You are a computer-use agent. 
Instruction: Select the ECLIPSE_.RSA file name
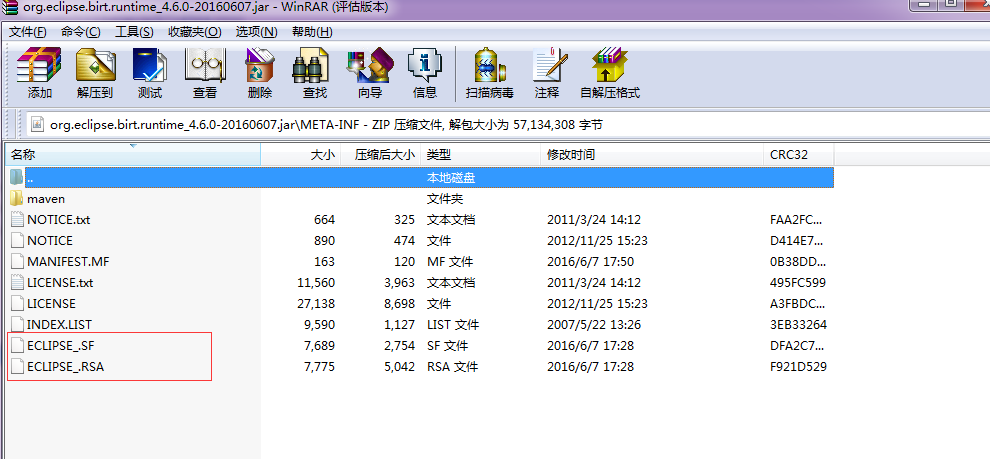tap(66, 367)
